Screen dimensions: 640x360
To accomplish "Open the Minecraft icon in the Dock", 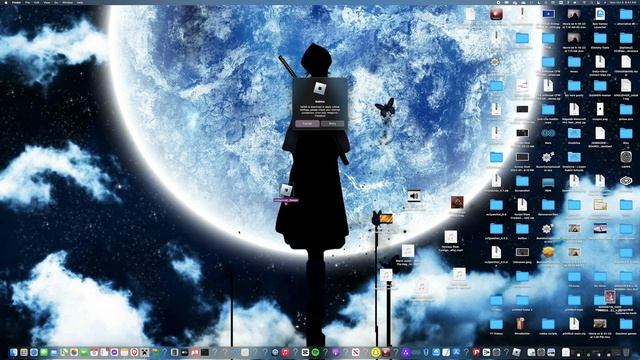I will click(x=144, y=352).
